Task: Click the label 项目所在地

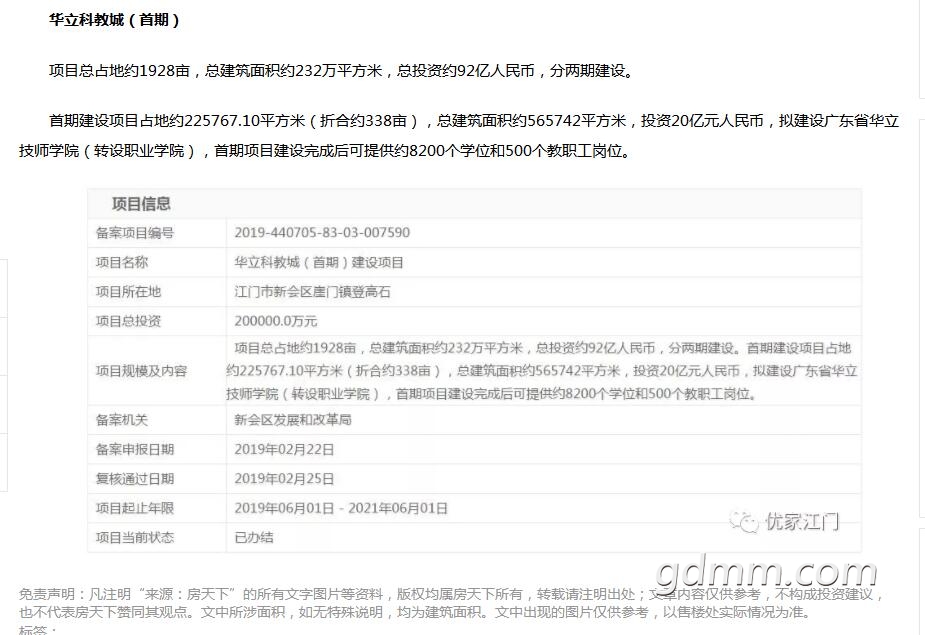Action: tap(129, 292)
